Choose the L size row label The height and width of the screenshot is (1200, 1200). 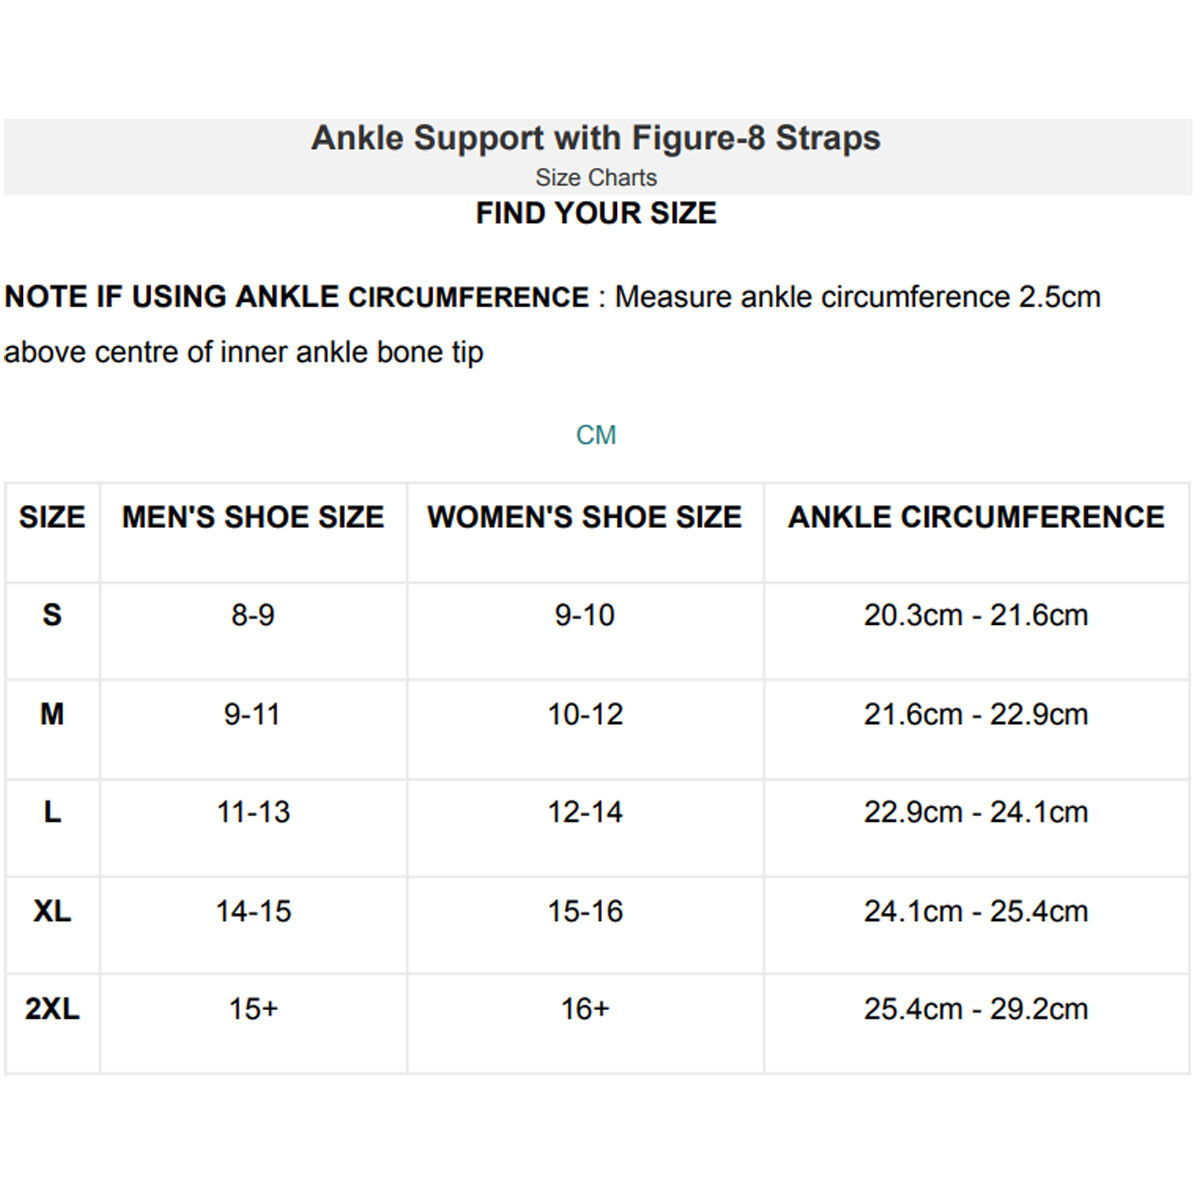(x=52, y=812)
